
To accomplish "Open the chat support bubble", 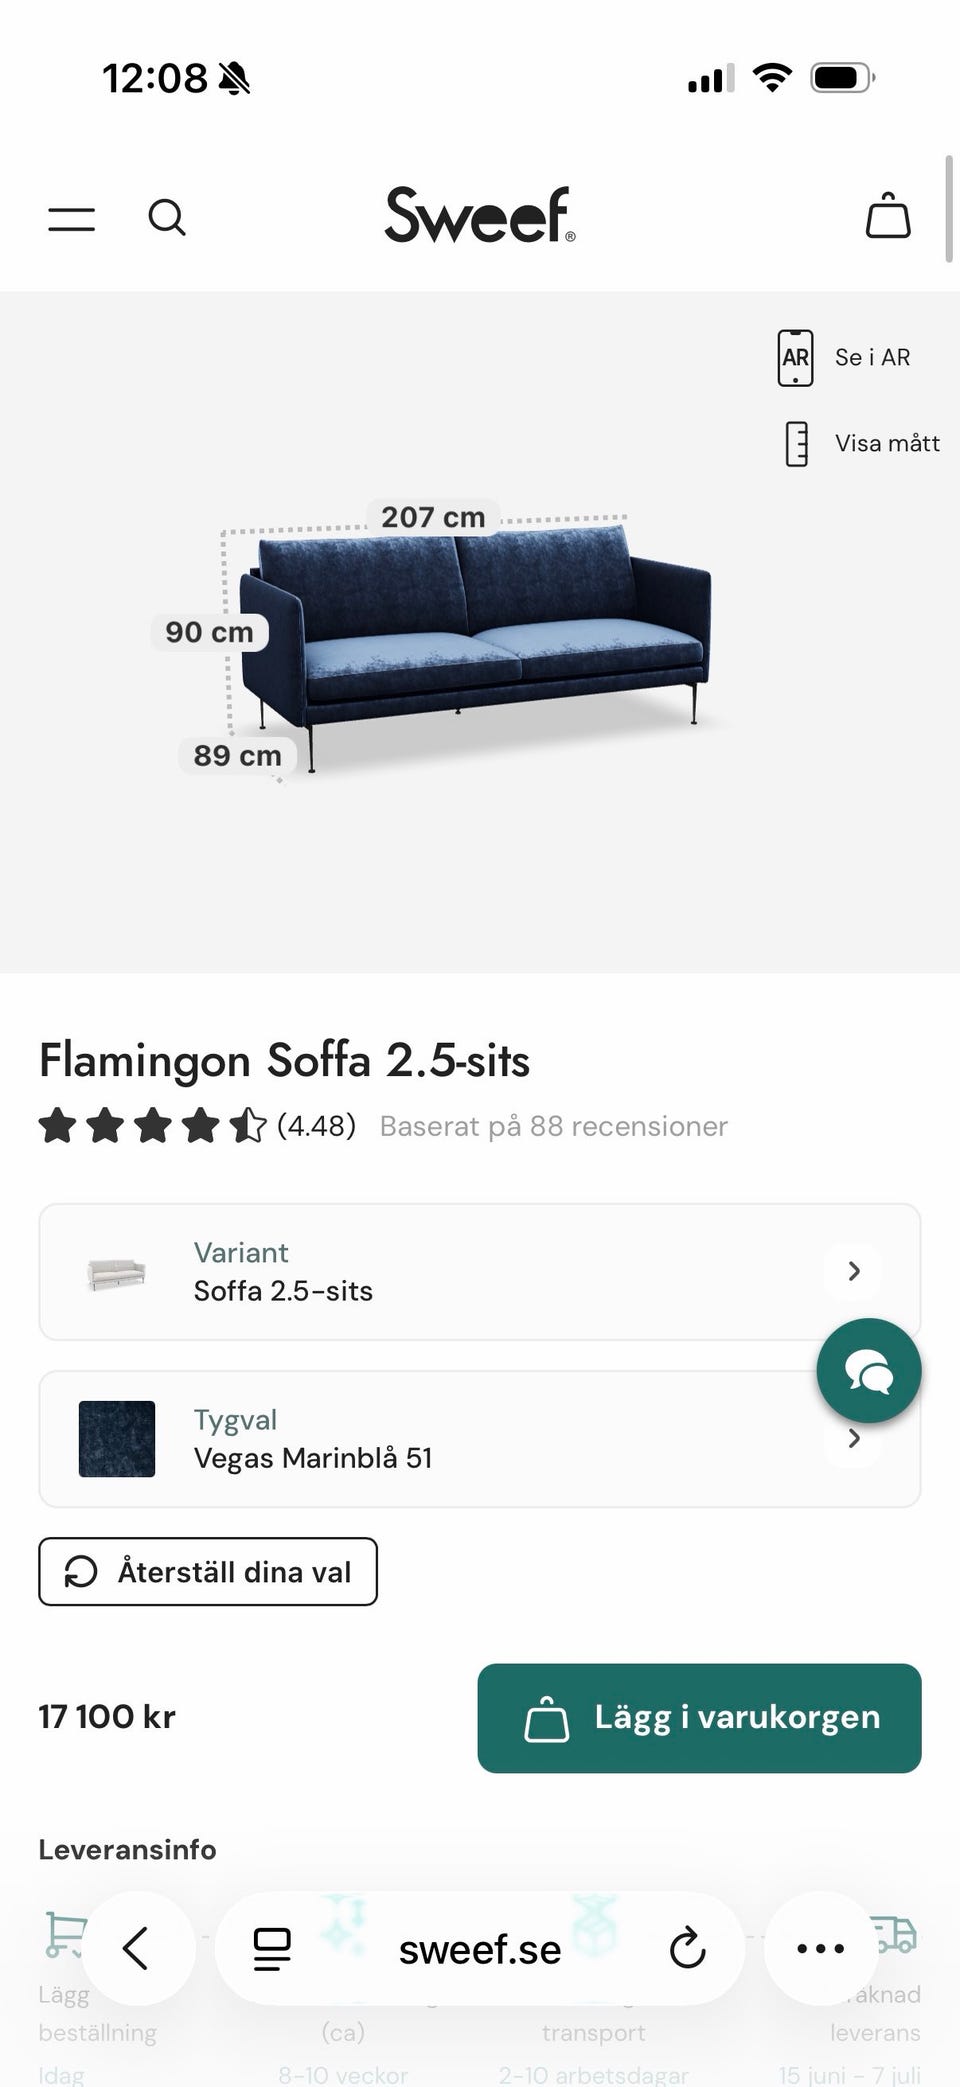I will click(868, 1370).
